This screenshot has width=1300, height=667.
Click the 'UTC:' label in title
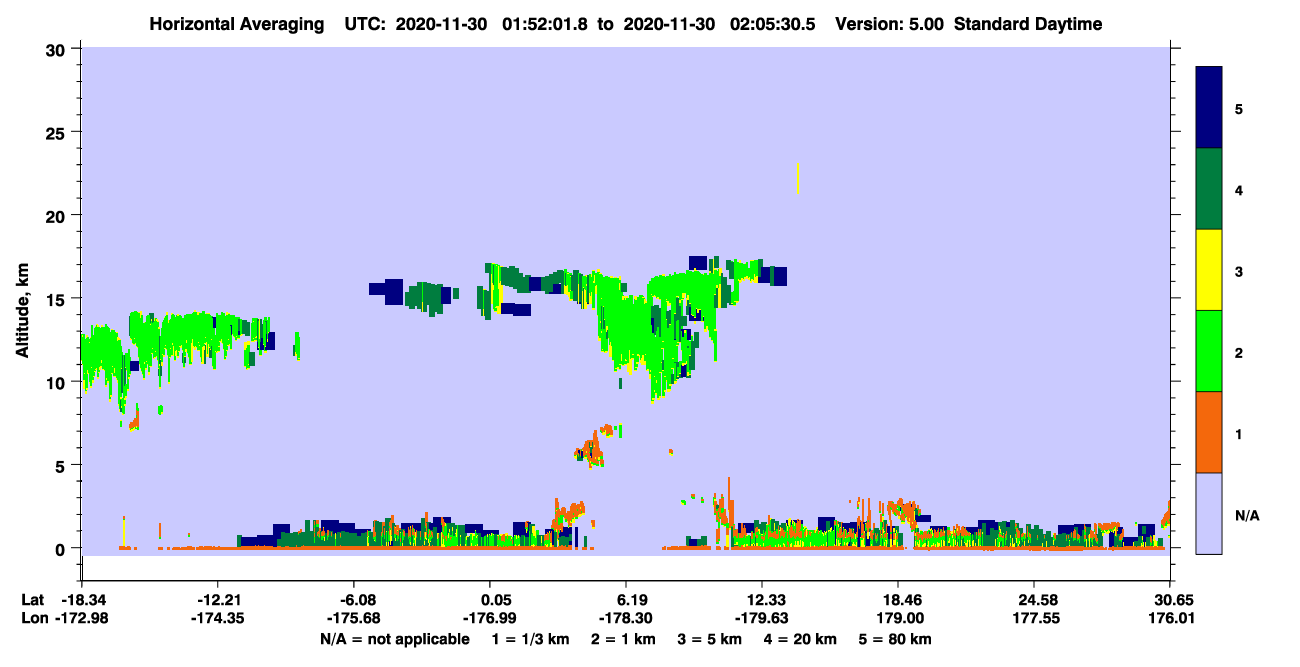367,24
